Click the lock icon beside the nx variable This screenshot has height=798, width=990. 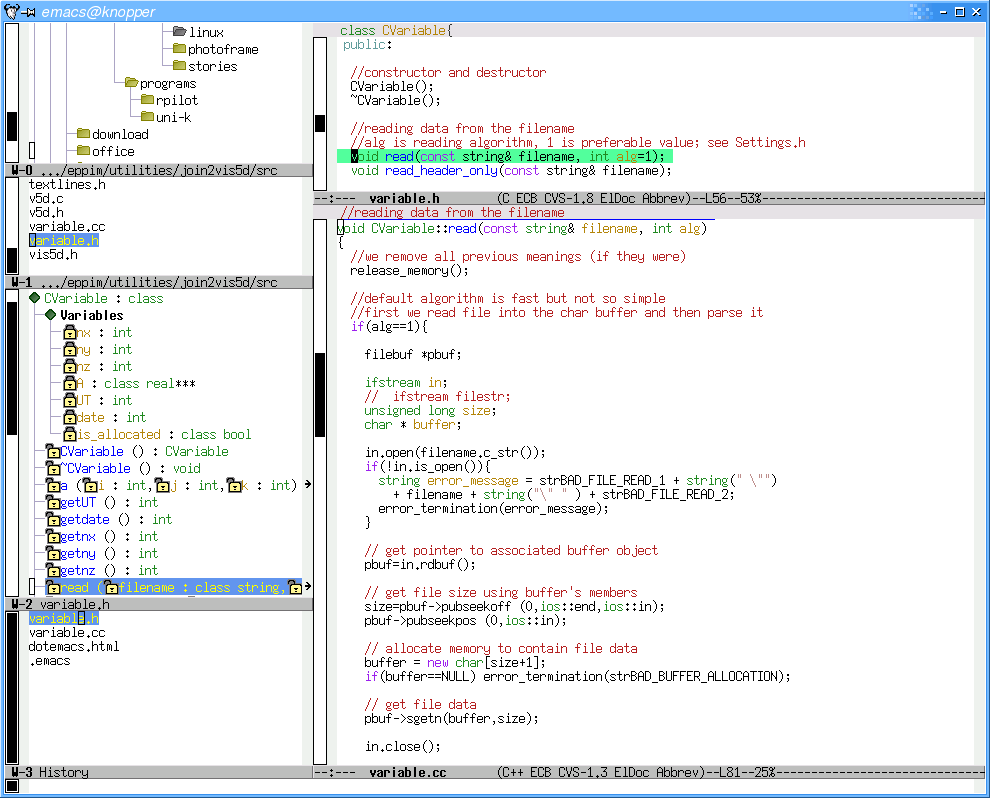(x=70, y=333)
